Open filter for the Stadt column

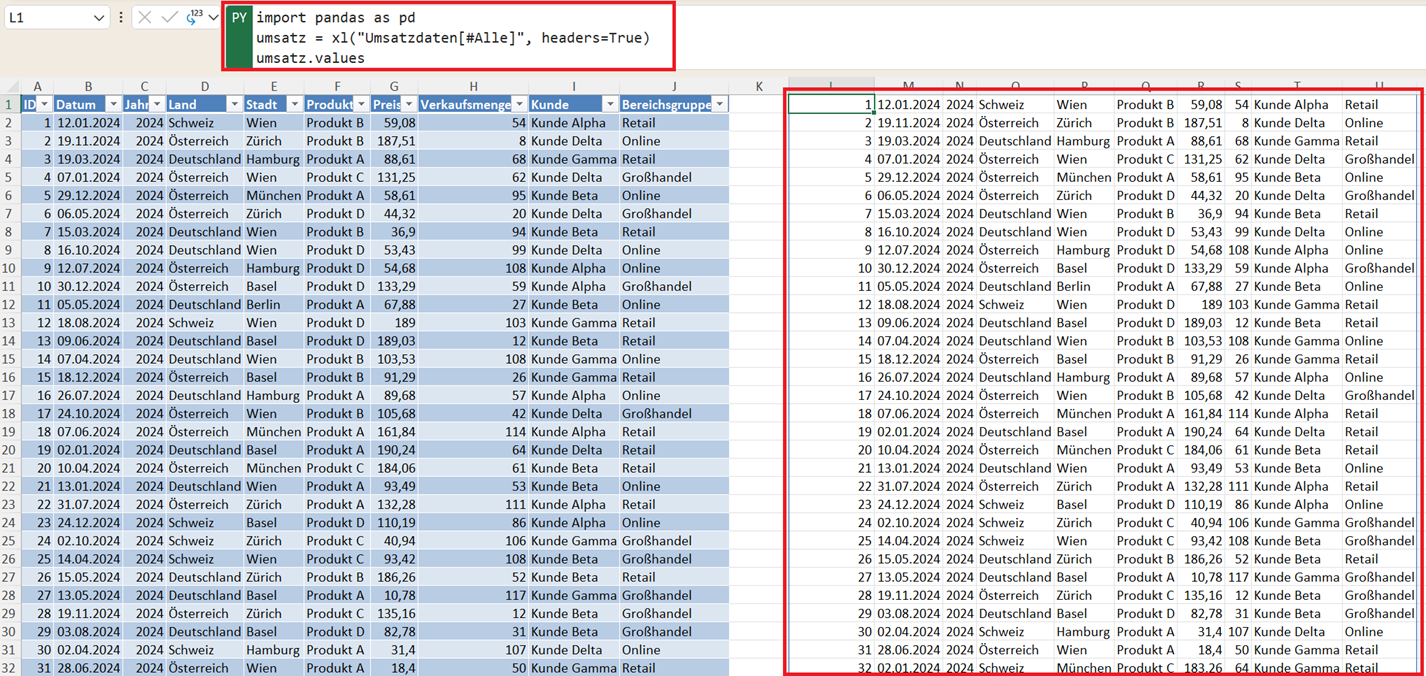(294, 105)
